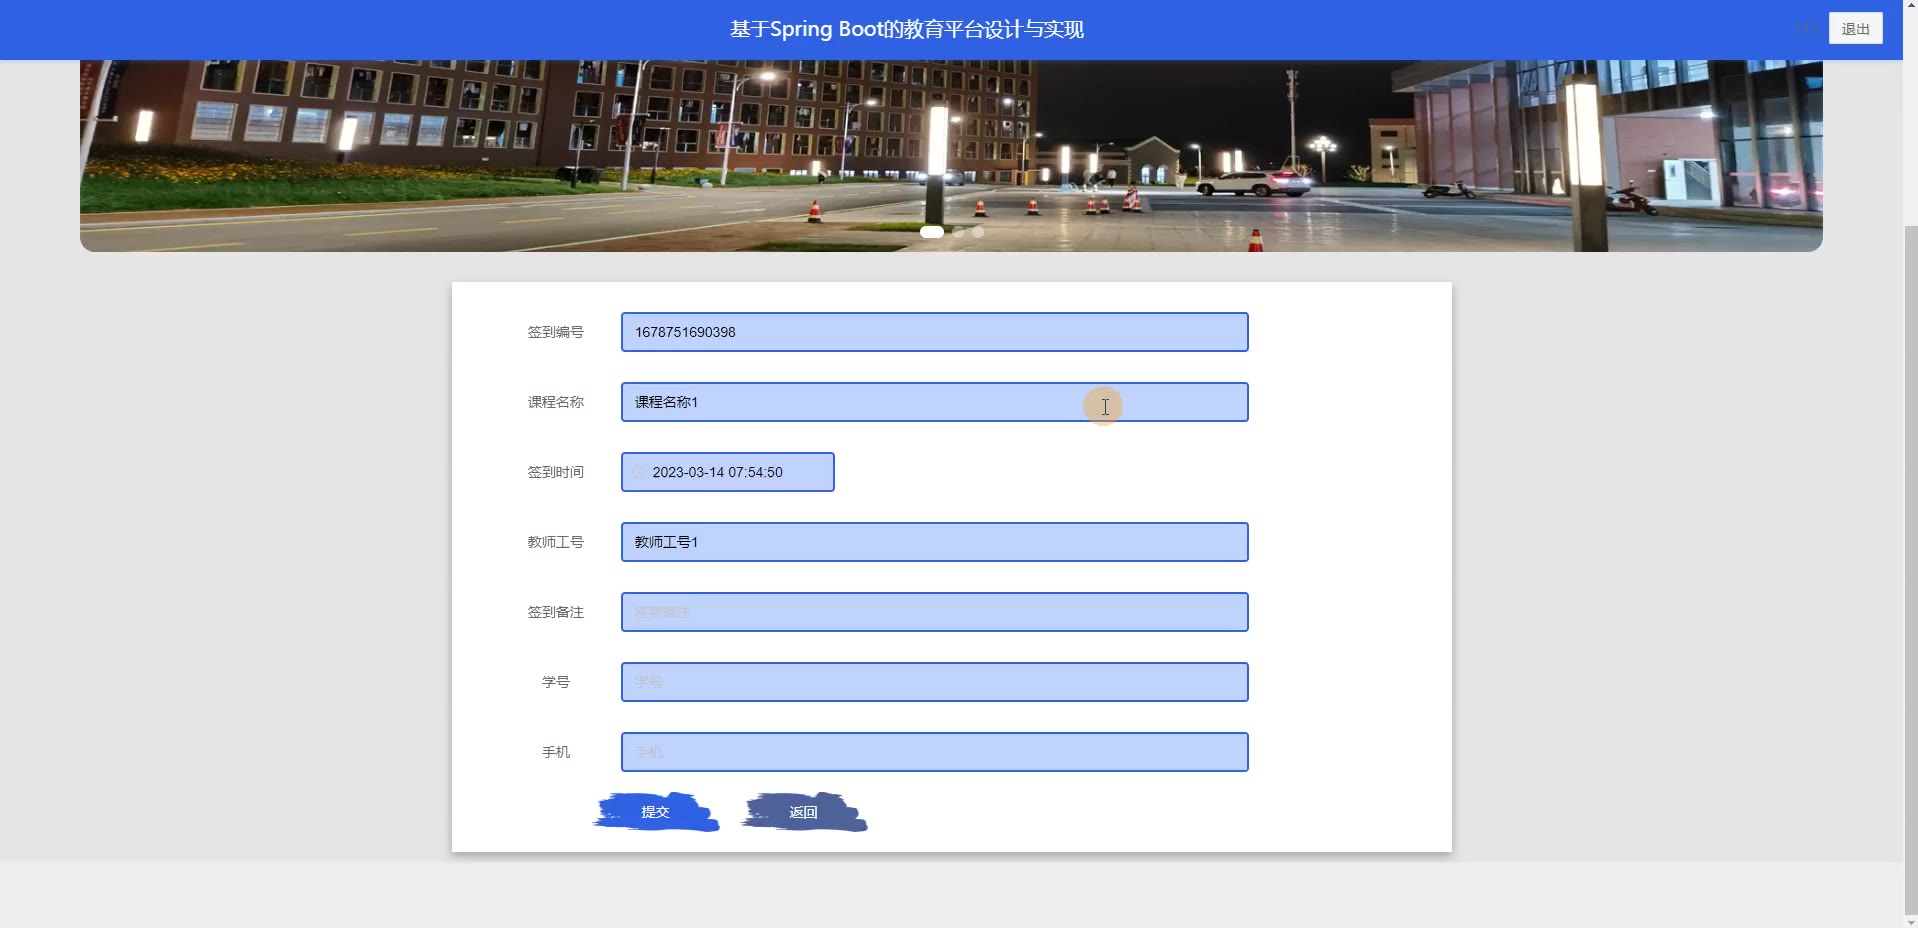Switch to the third carousel slide dot
This screenshot has width=1918, height=928.
tap(978, 232)
